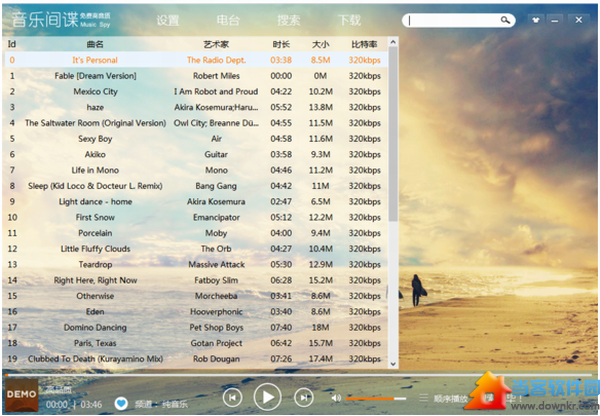The width and height of the screenshot is (600, 416).
Task: Open the 搜索 search tab
Action: pos(289,20)
